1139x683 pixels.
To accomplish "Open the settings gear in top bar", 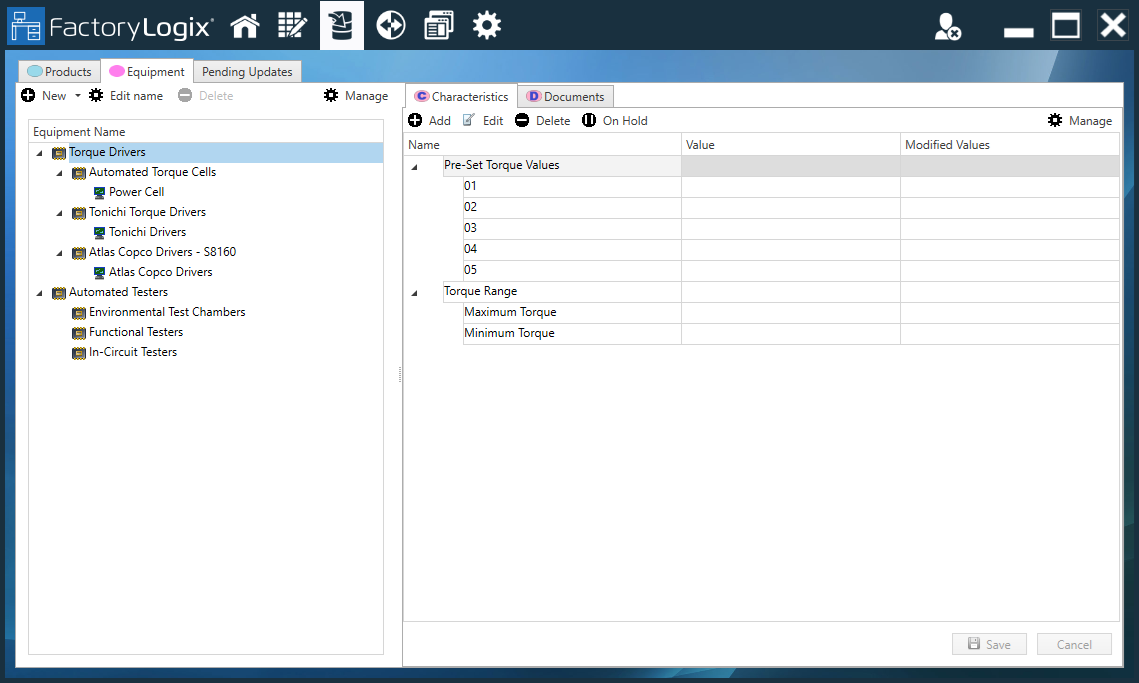I will point(487,26).
